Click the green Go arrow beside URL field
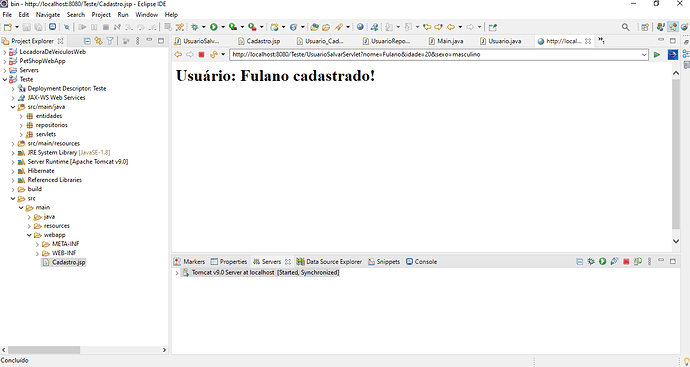The height and width of the screenshot is (367, 690). point(657,55)
